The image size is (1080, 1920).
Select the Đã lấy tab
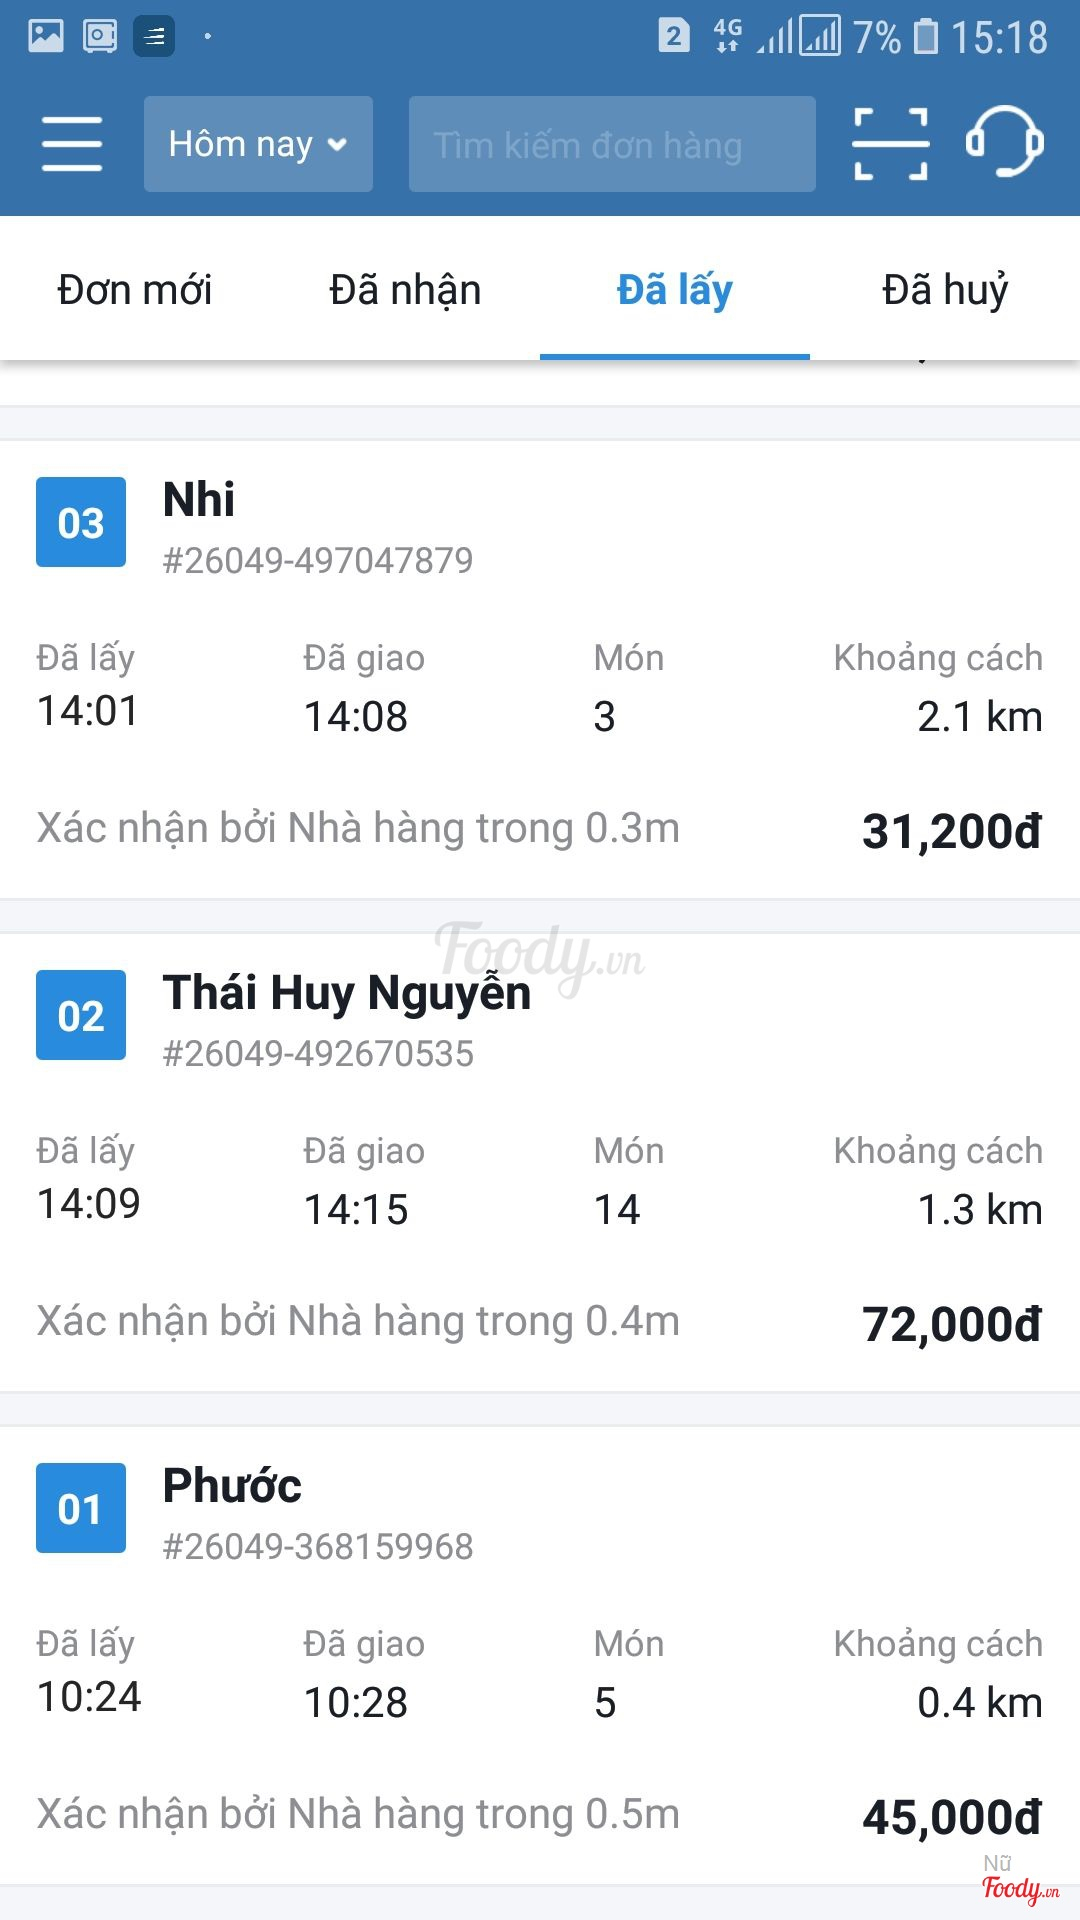pyautogui.click(x=675, y=290)
